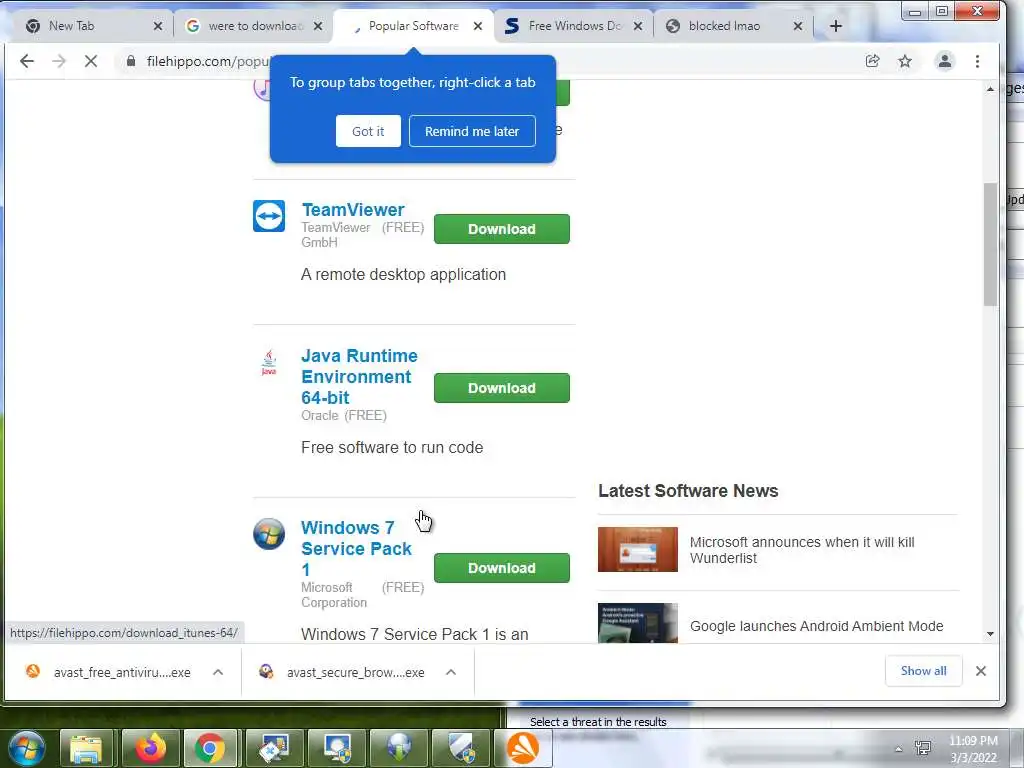Screen dimensions: 1024x768
Task: Open the Chrome three-dot menu
Action: click(977, 61)
